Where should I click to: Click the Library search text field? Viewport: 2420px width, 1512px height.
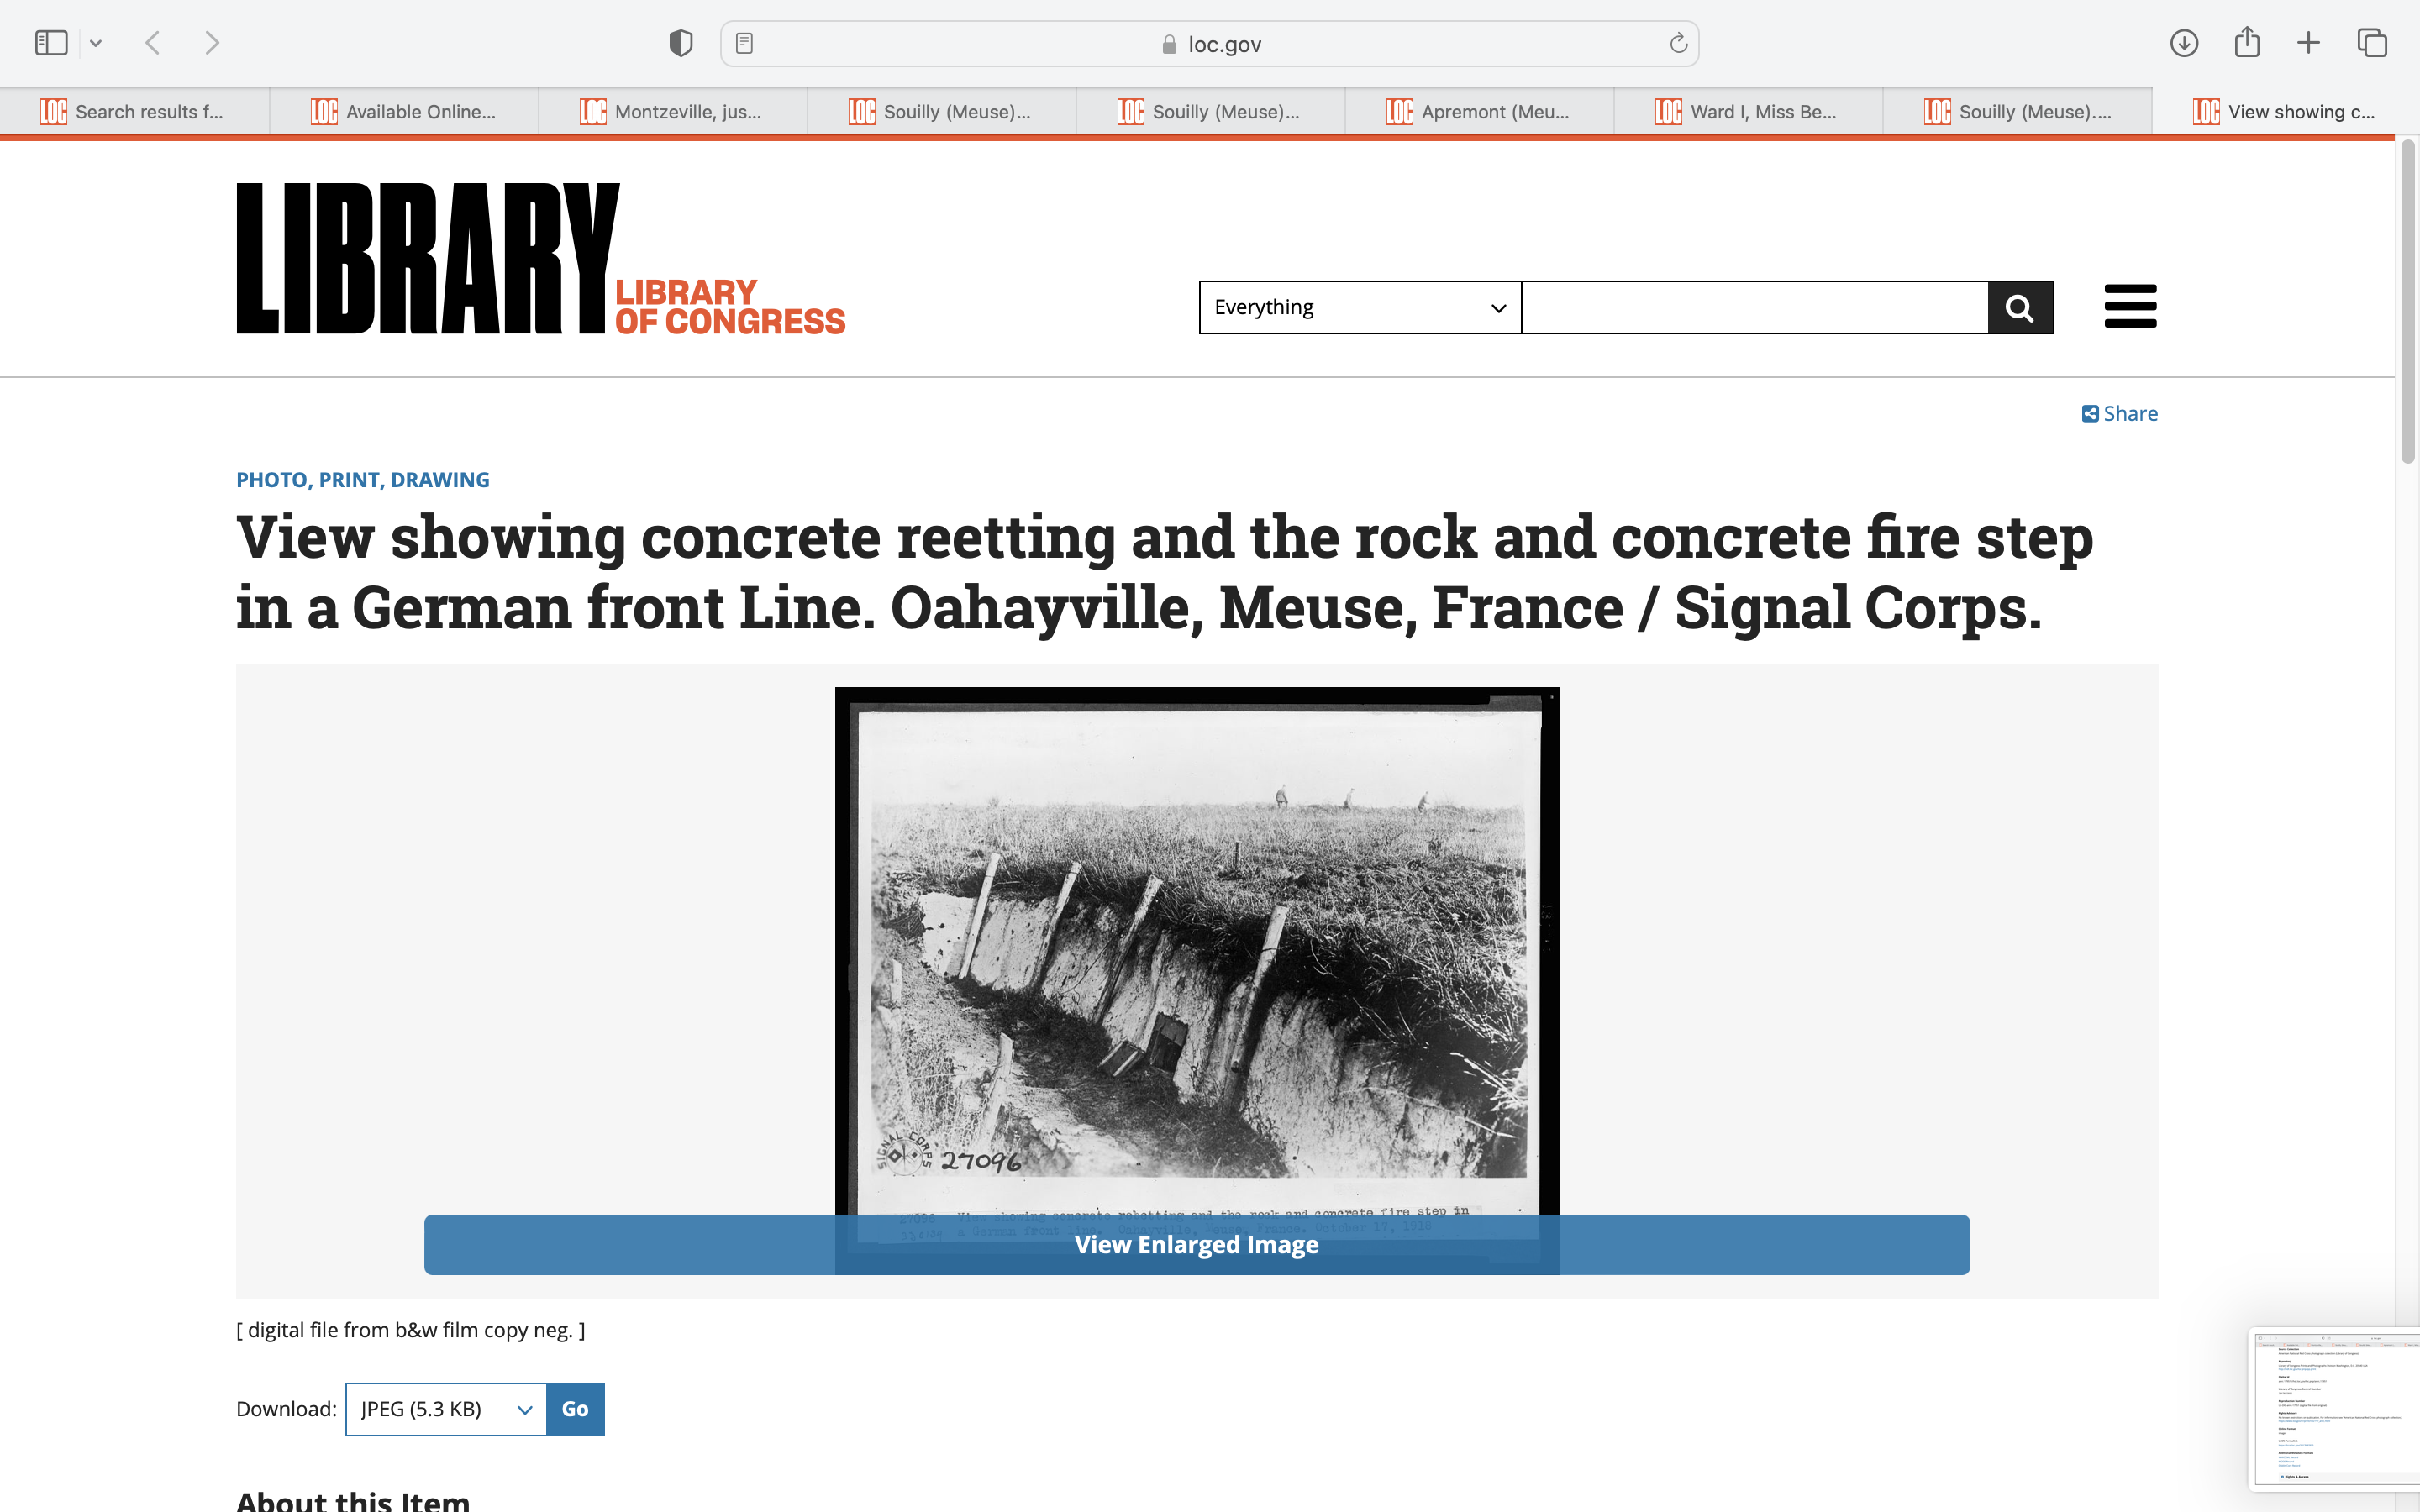pyautogui.click(x=1754, y=308)
